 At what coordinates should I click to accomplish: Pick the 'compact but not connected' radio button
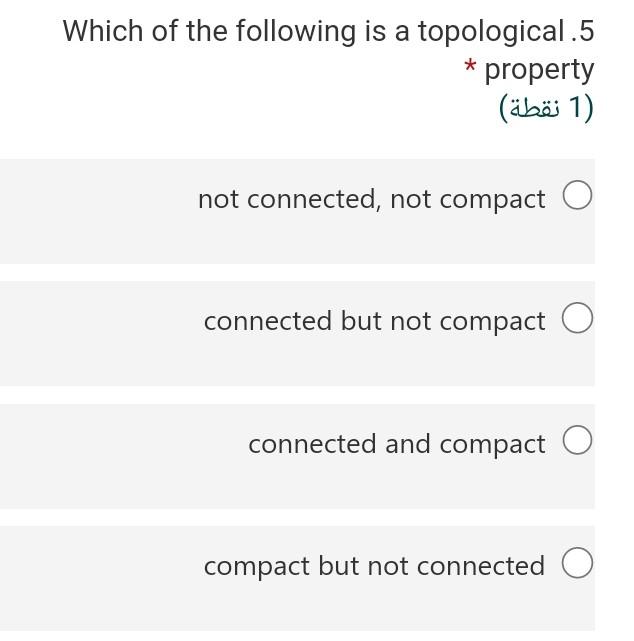[x=577, y=563]
